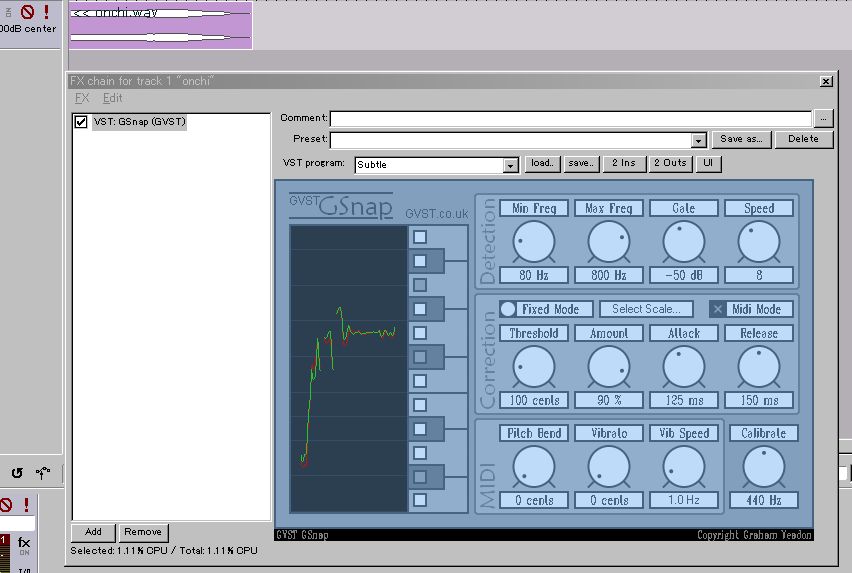The image size is (852, 573).
Task: Click the Calibrate knob
Action: pos(763,467)
